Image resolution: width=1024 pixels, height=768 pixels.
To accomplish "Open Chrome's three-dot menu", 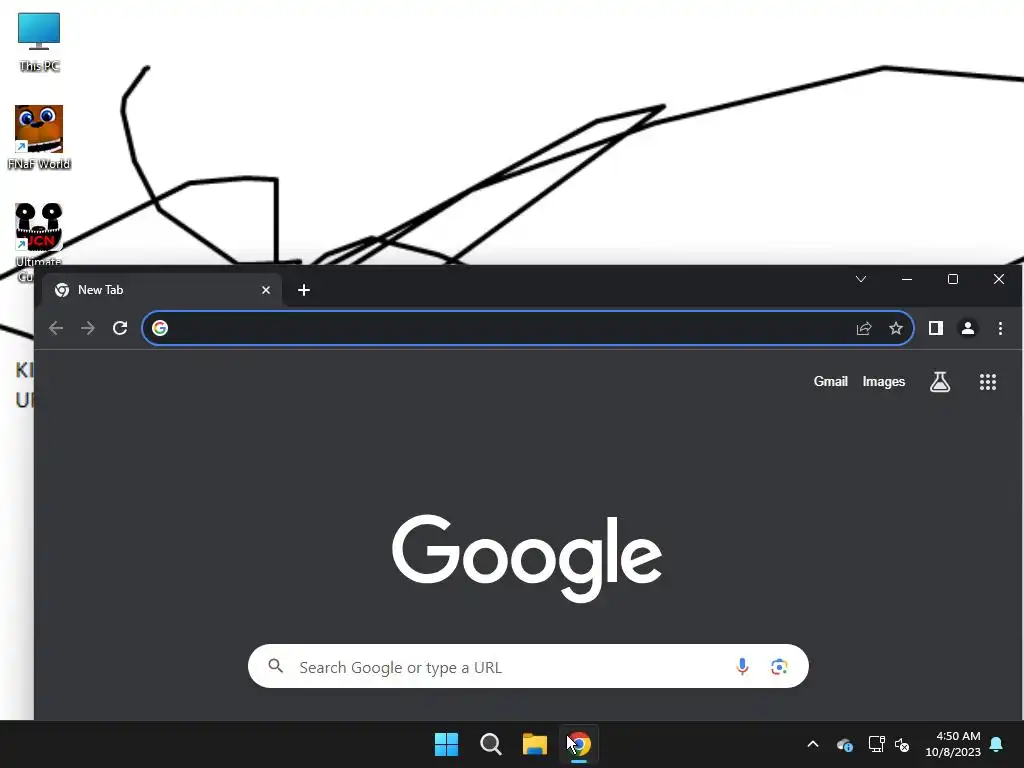I will (x=1000, y=328).
